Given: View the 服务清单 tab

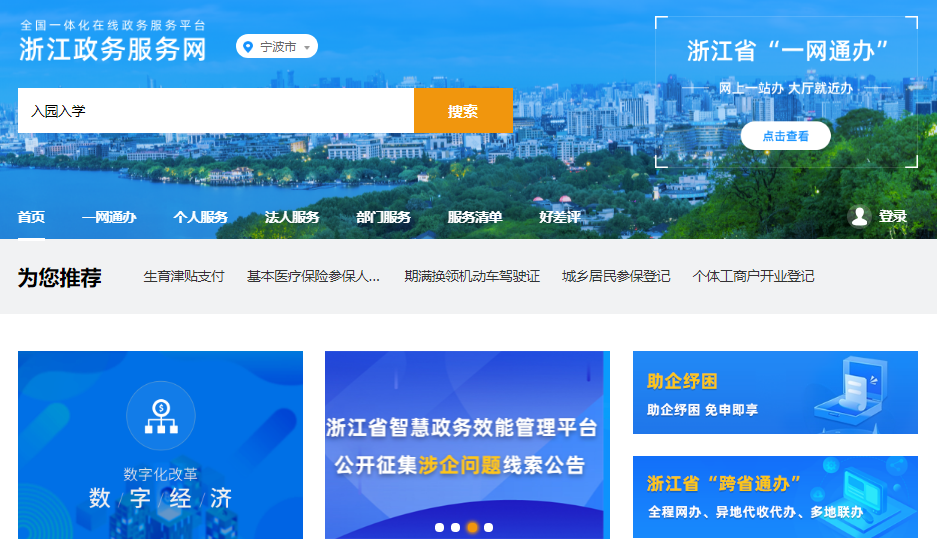Looking at the screenshot, I should [474, 217].
